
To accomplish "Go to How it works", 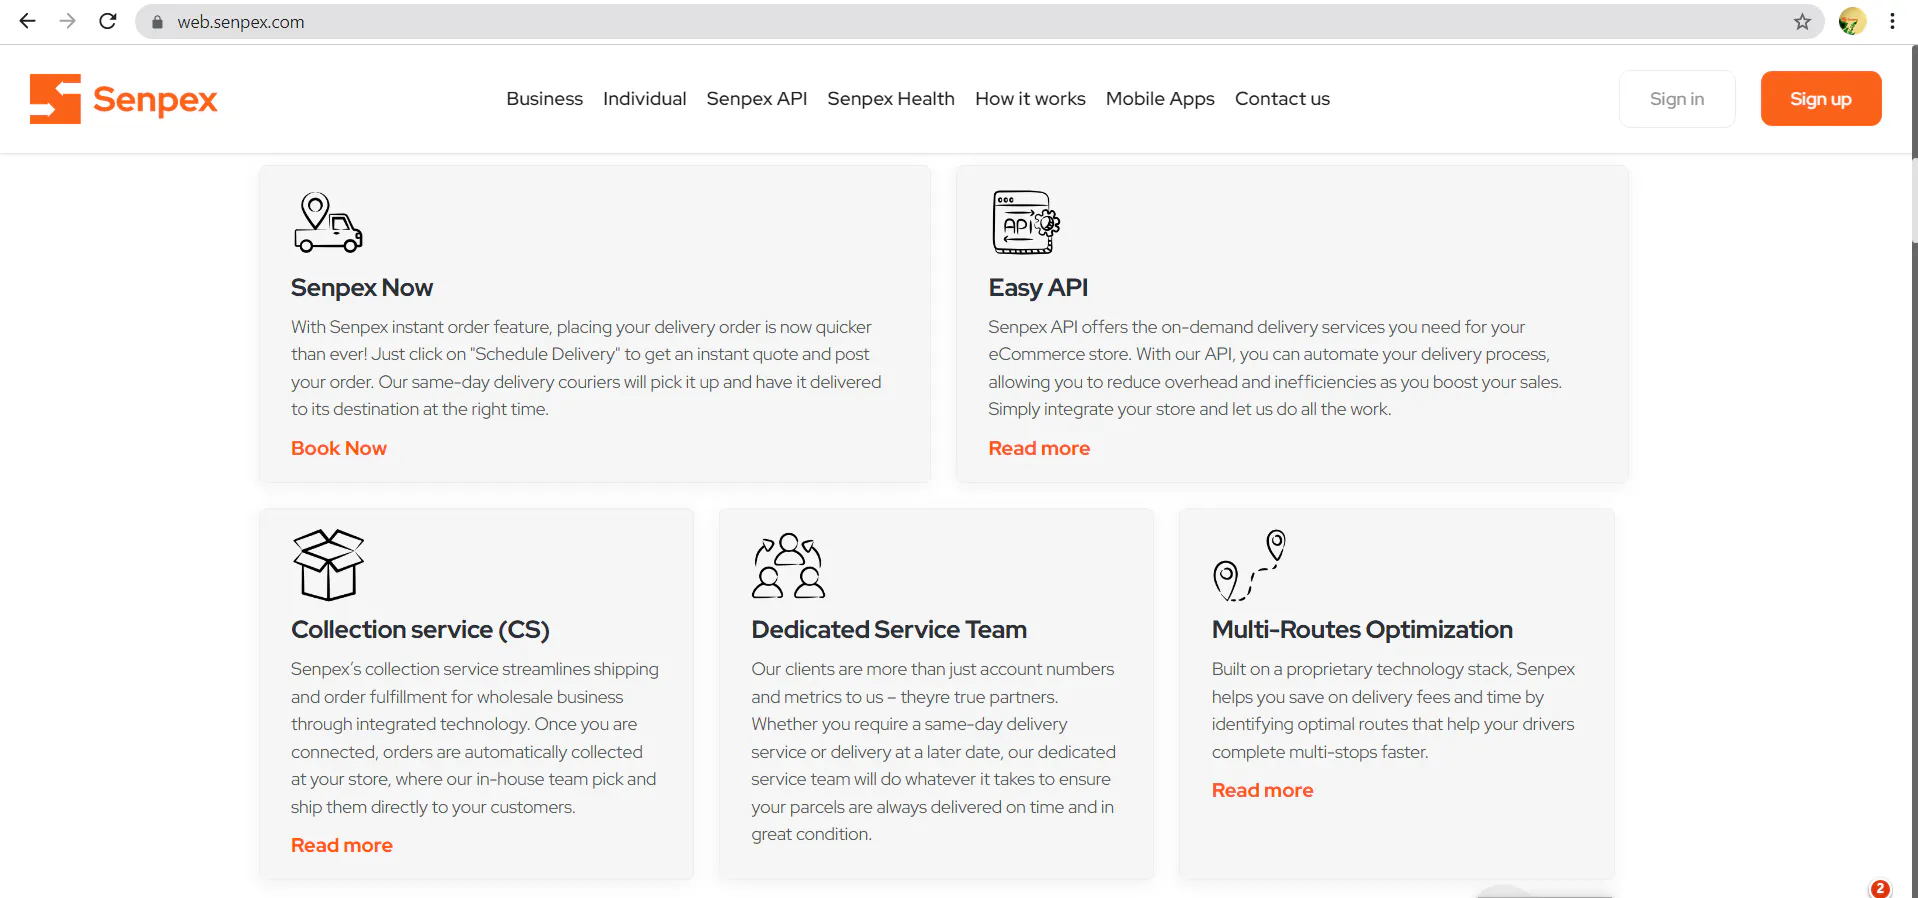I will click(1030, 99).
